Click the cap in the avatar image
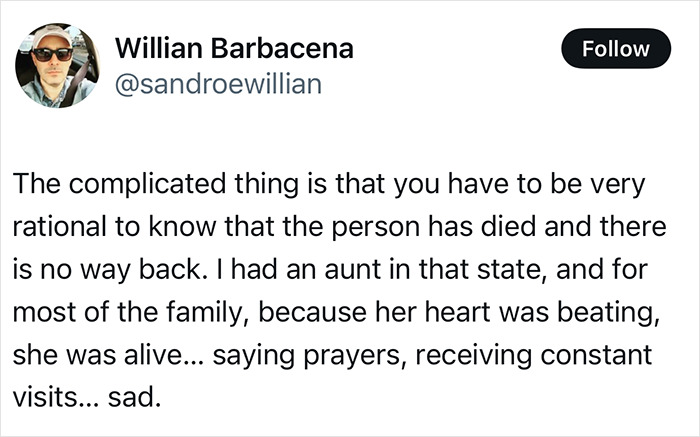 (53, 37)
